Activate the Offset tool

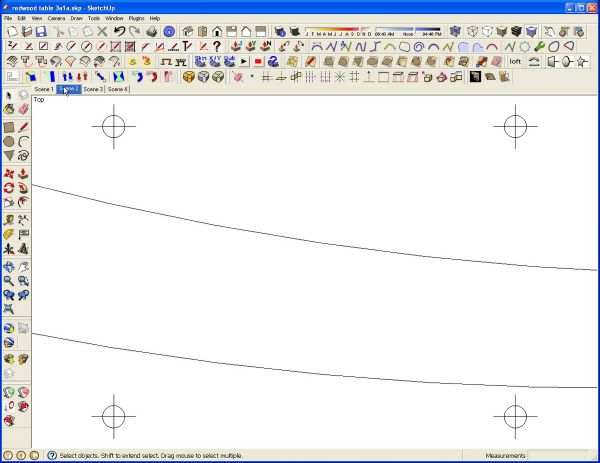(x=23, y=202)
